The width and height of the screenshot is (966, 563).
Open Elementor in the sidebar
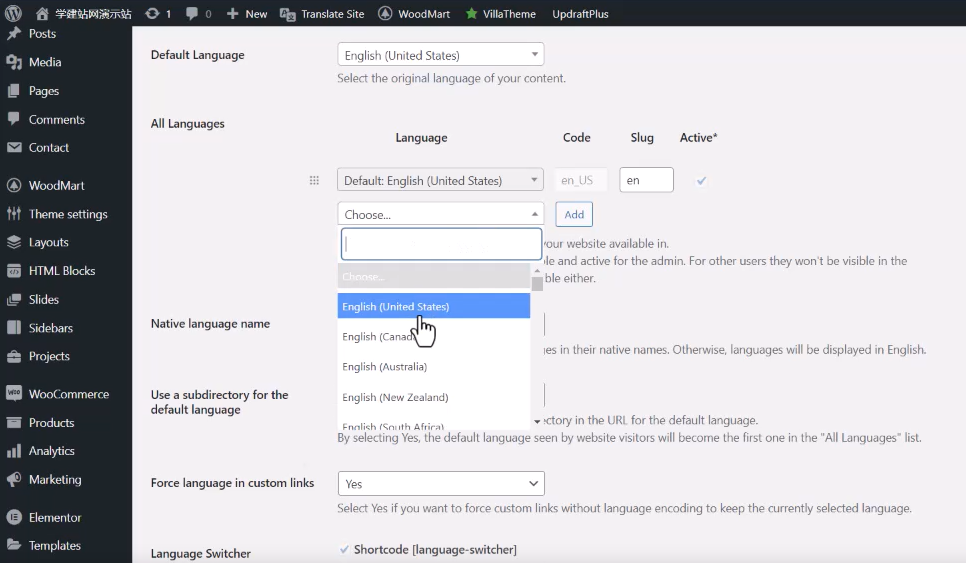click(x=14, y=517)
